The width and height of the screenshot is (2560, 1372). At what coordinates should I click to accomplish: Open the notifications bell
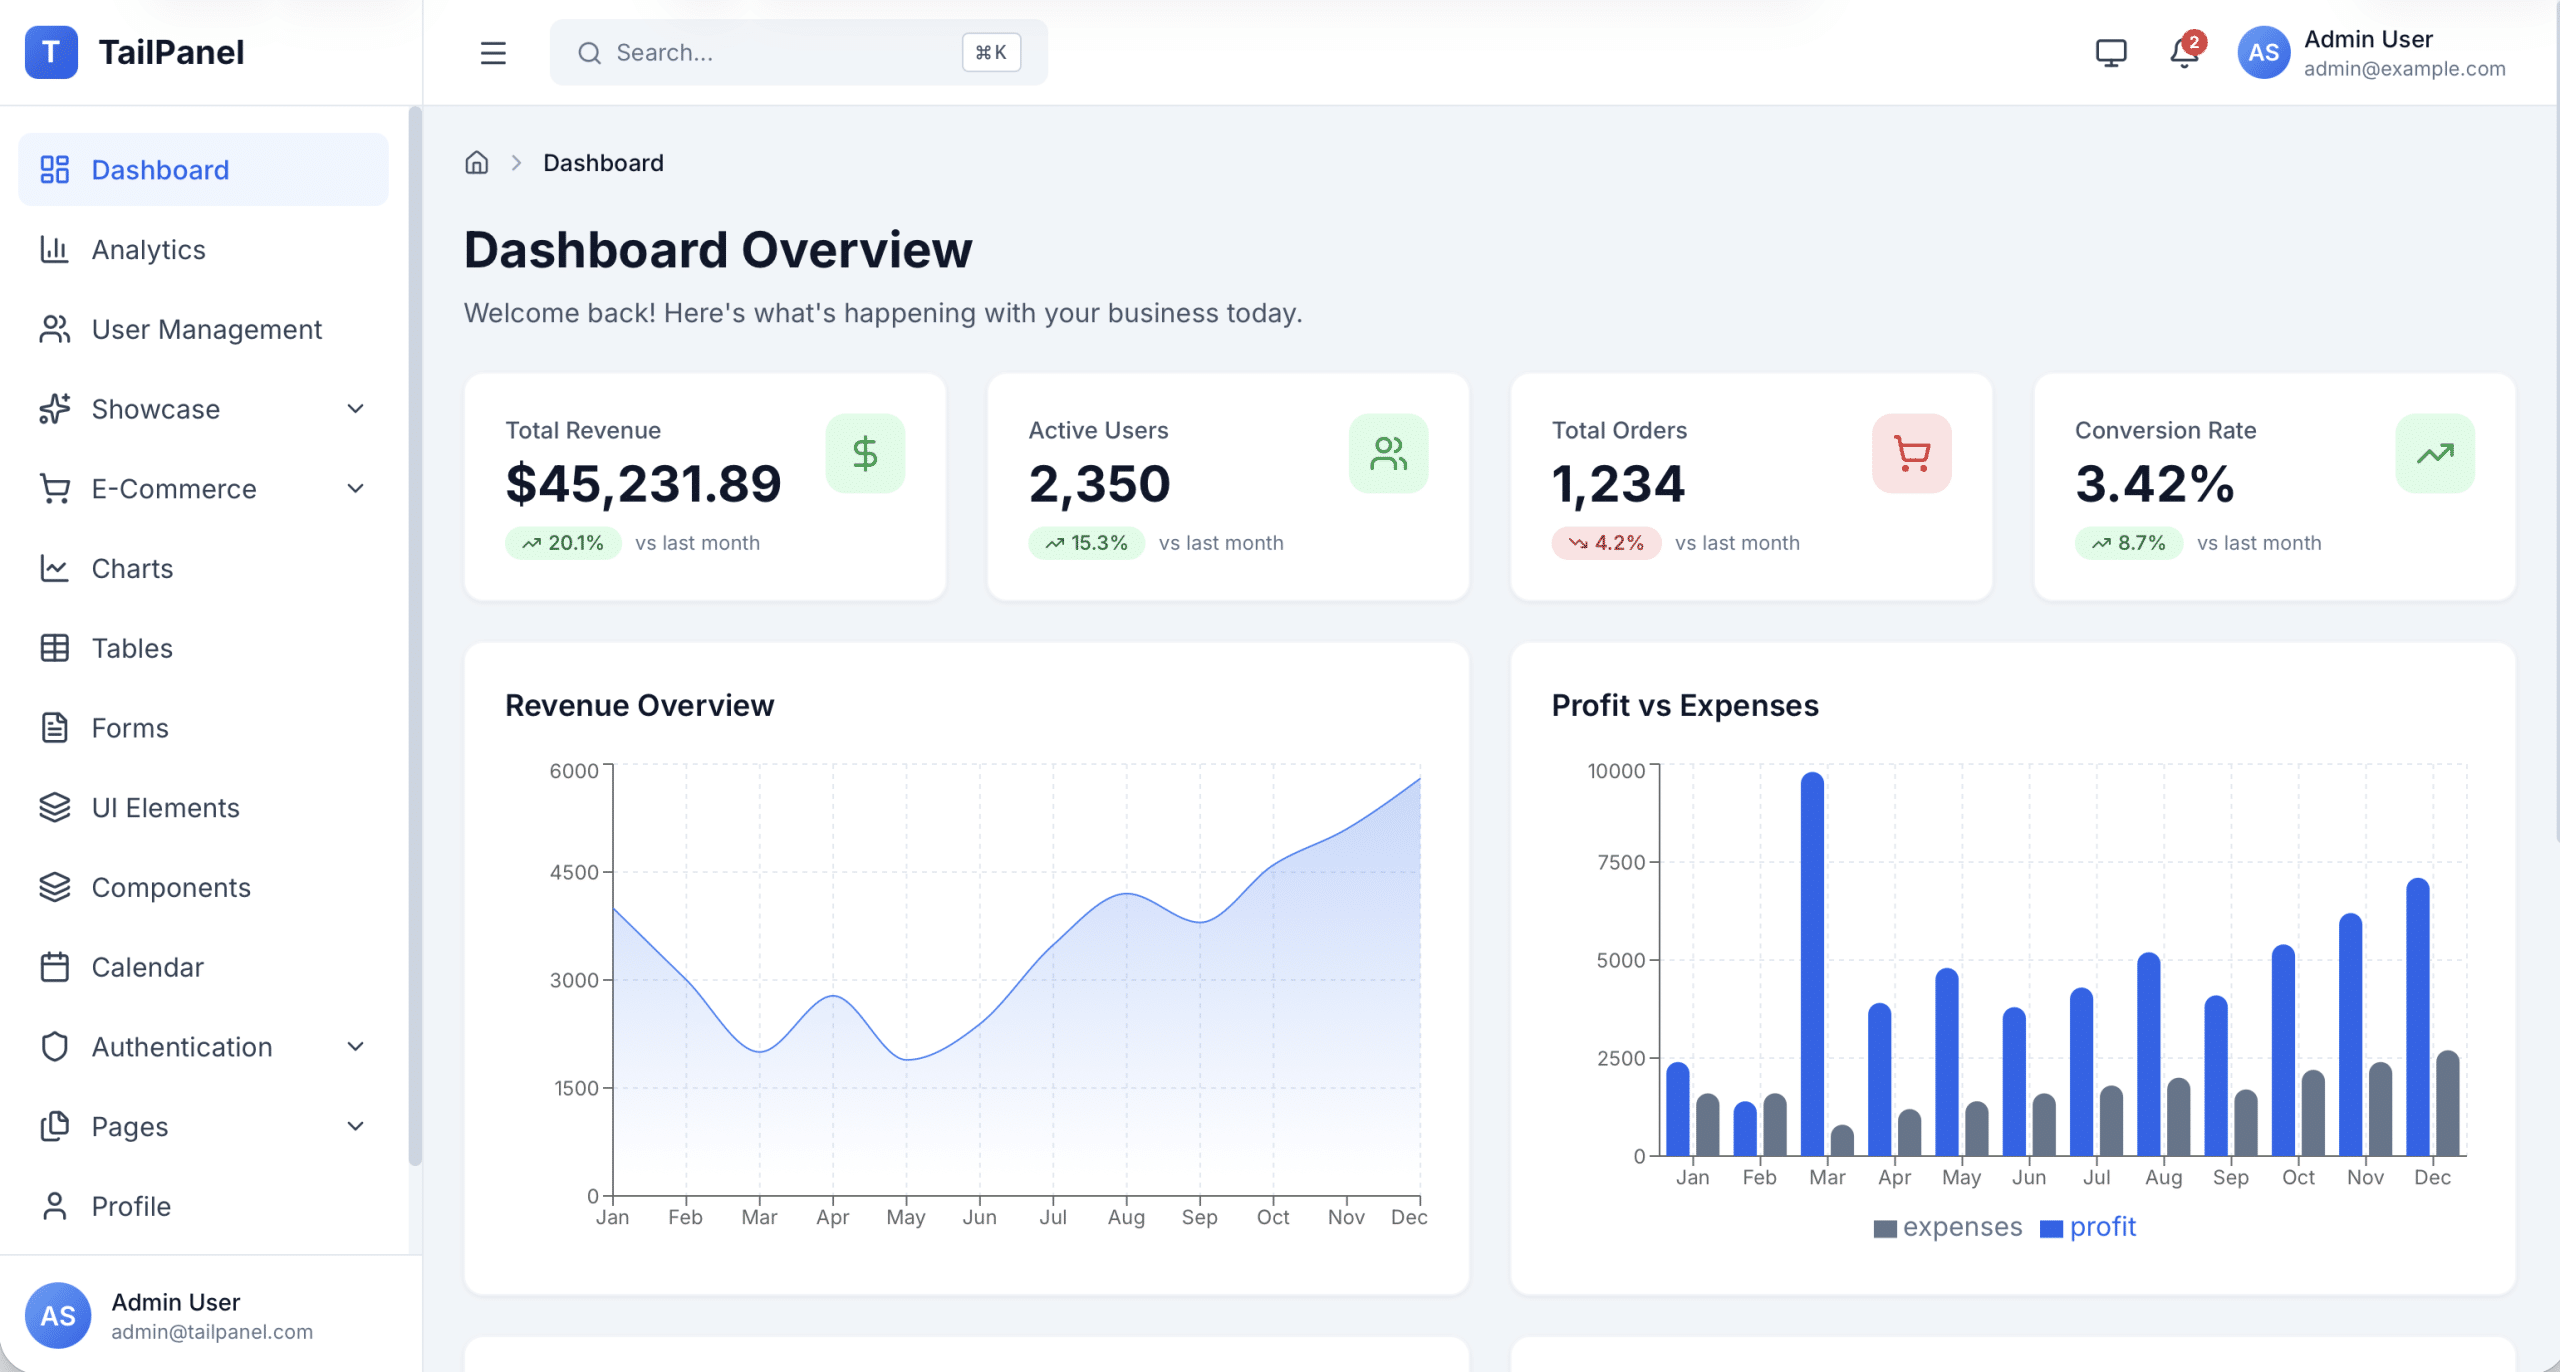(2183, 53)
